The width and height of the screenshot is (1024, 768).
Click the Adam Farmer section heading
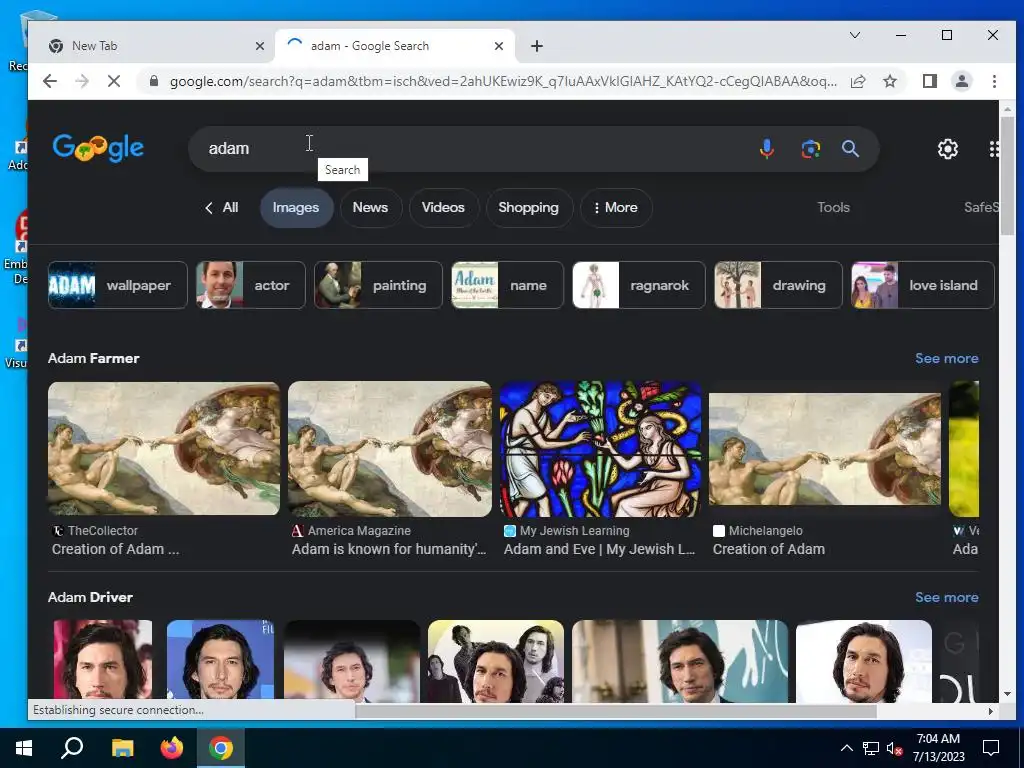93,358
